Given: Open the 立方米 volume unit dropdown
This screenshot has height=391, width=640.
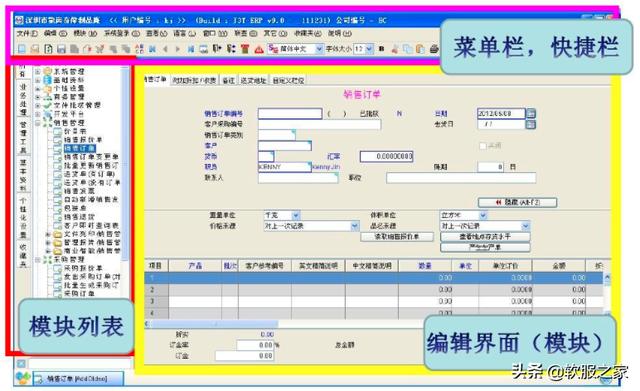Looking at the screenshot, I should point(483,215).
